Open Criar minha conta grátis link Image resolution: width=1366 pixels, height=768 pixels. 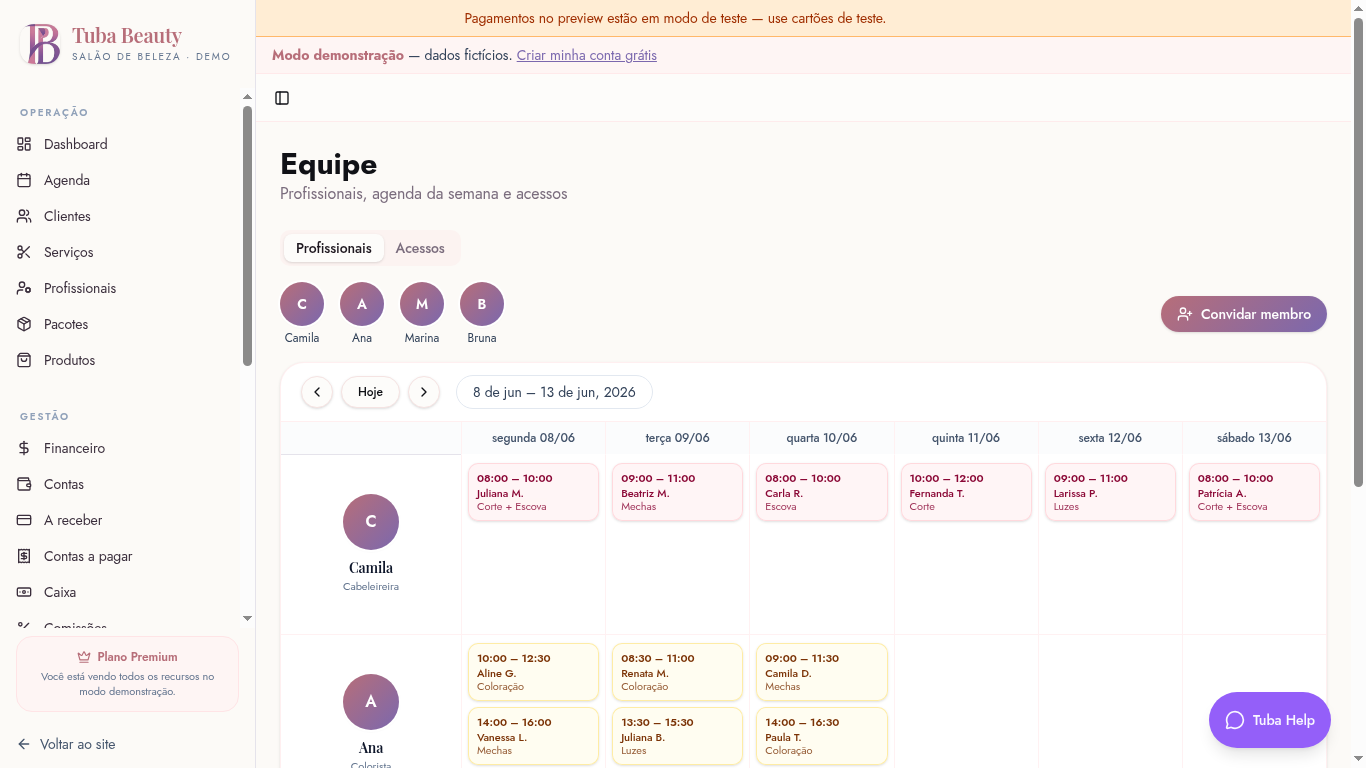point(587,55)
